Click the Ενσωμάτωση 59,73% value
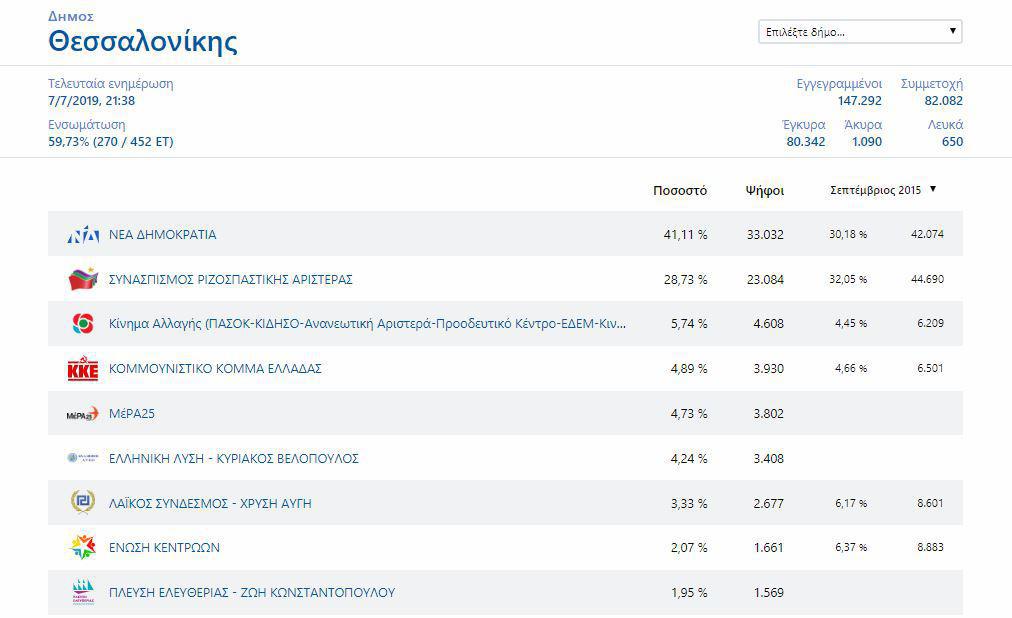The width and height of the screenshot is (1012, 618). 110,142
